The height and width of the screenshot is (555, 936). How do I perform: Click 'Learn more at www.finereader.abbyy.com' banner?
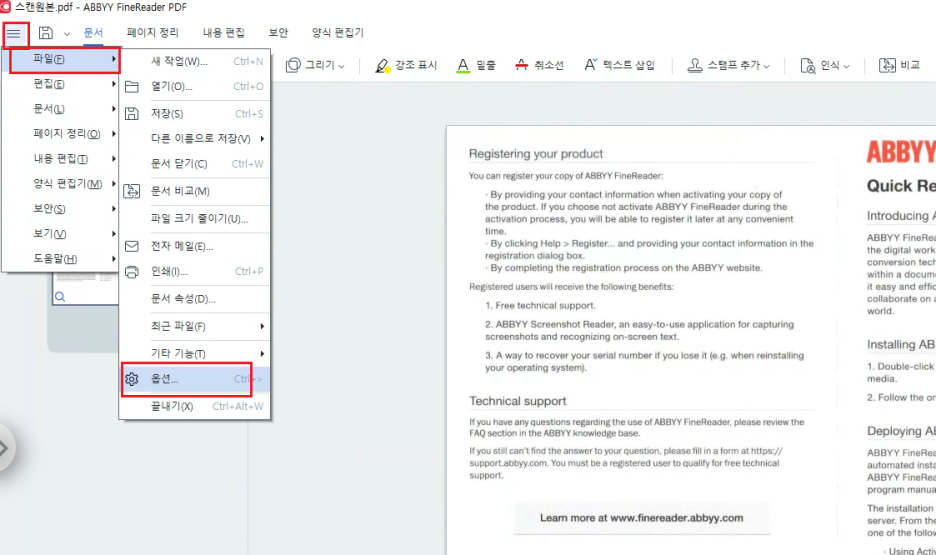pos(642,518)
